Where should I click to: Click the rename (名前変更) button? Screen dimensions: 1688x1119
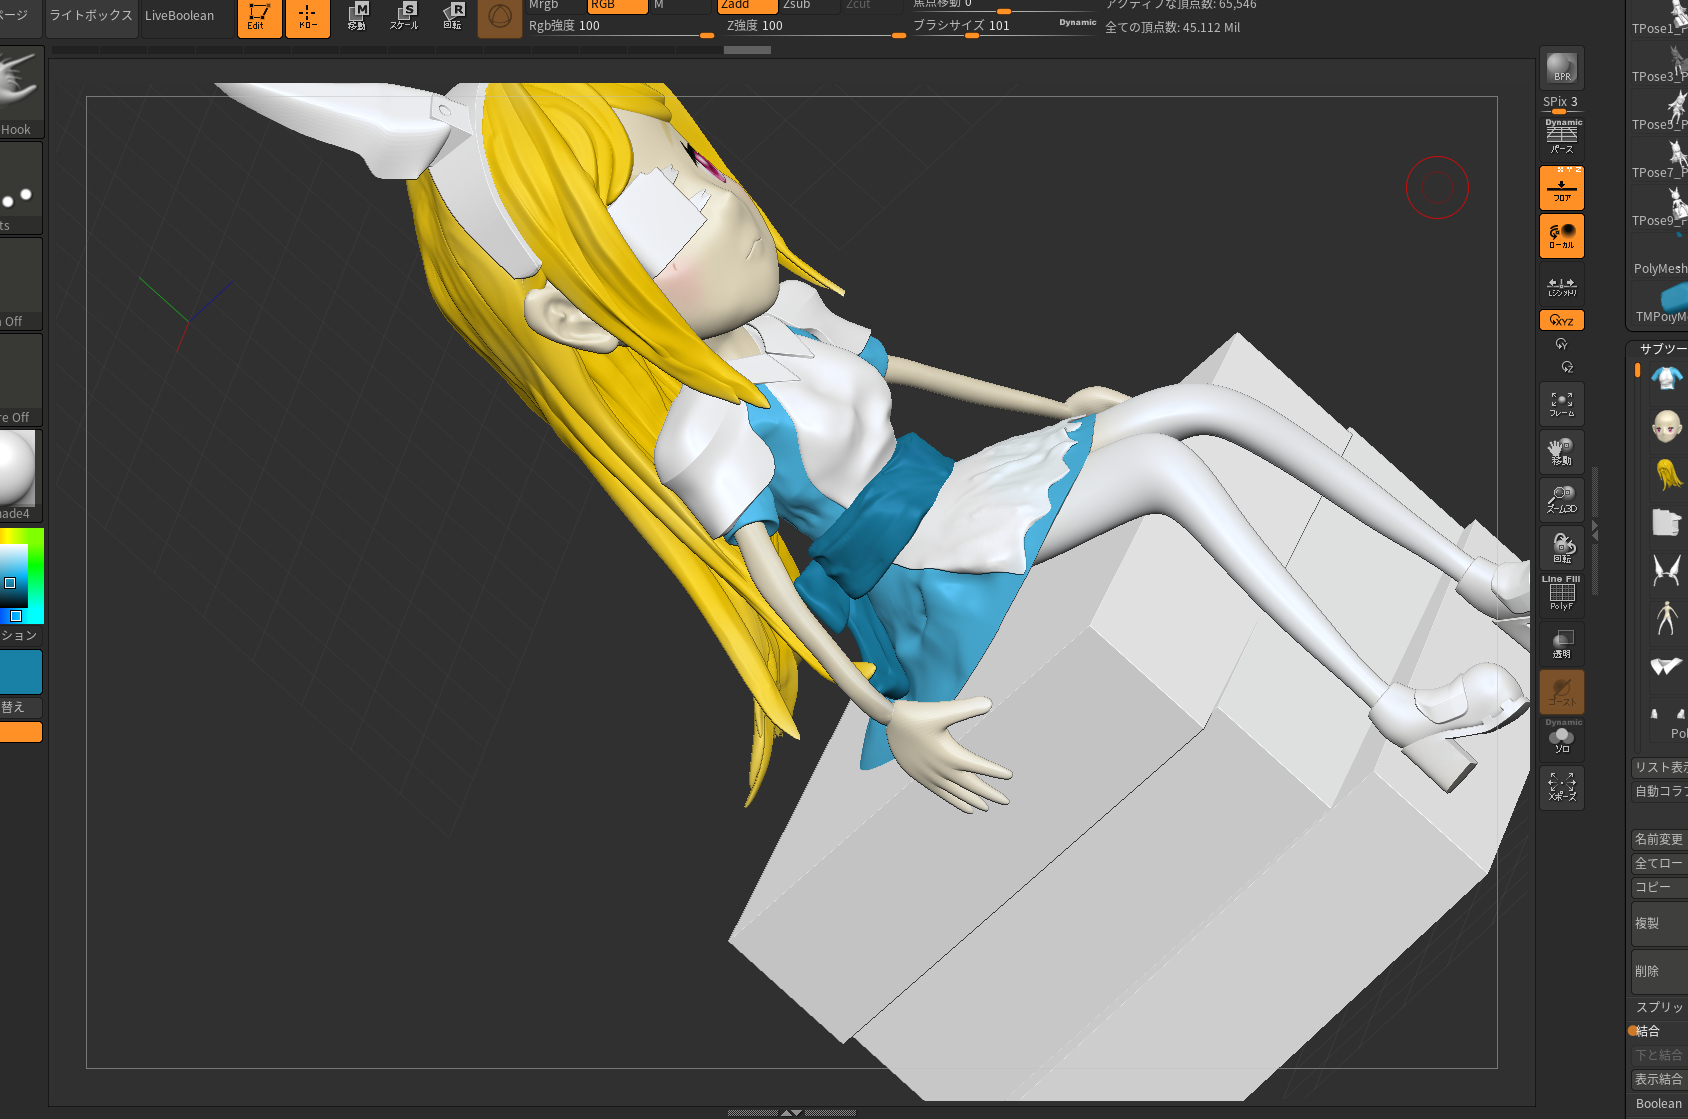click(1660, 839)
